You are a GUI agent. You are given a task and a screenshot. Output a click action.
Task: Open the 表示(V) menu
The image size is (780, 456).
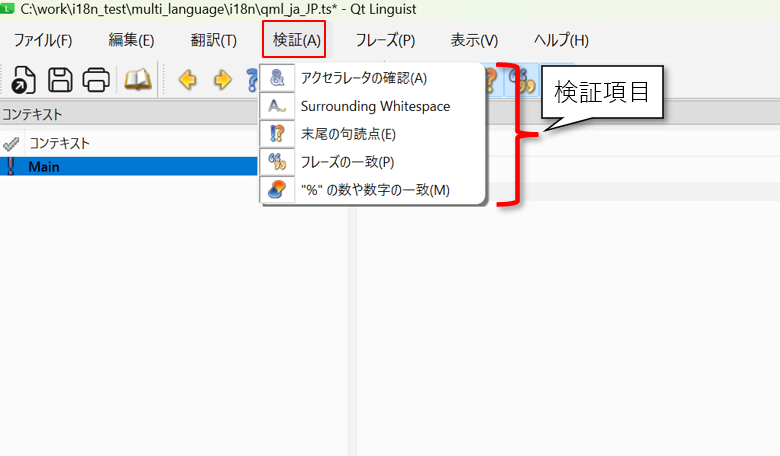tap(474, 40)
